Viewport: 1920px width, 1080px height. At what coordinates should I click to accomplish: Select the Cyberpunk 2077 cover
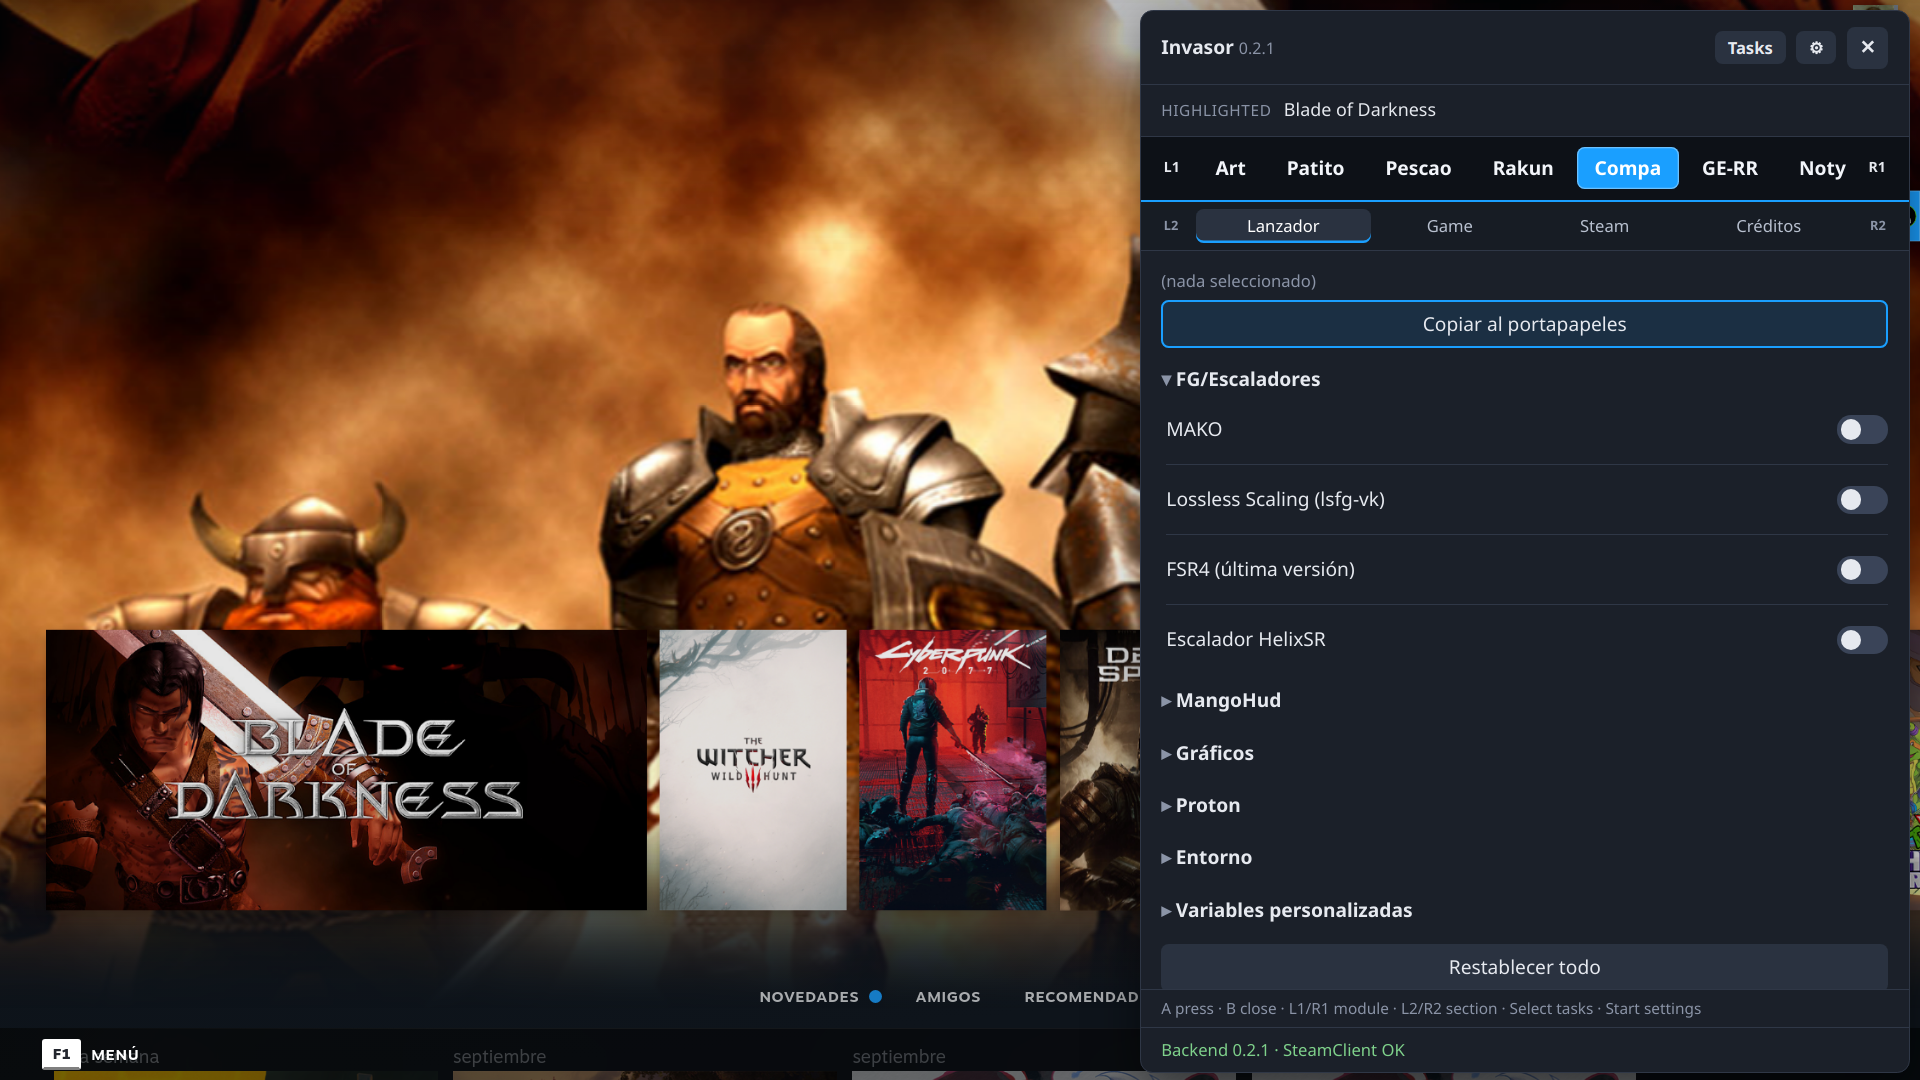[953, 770]
